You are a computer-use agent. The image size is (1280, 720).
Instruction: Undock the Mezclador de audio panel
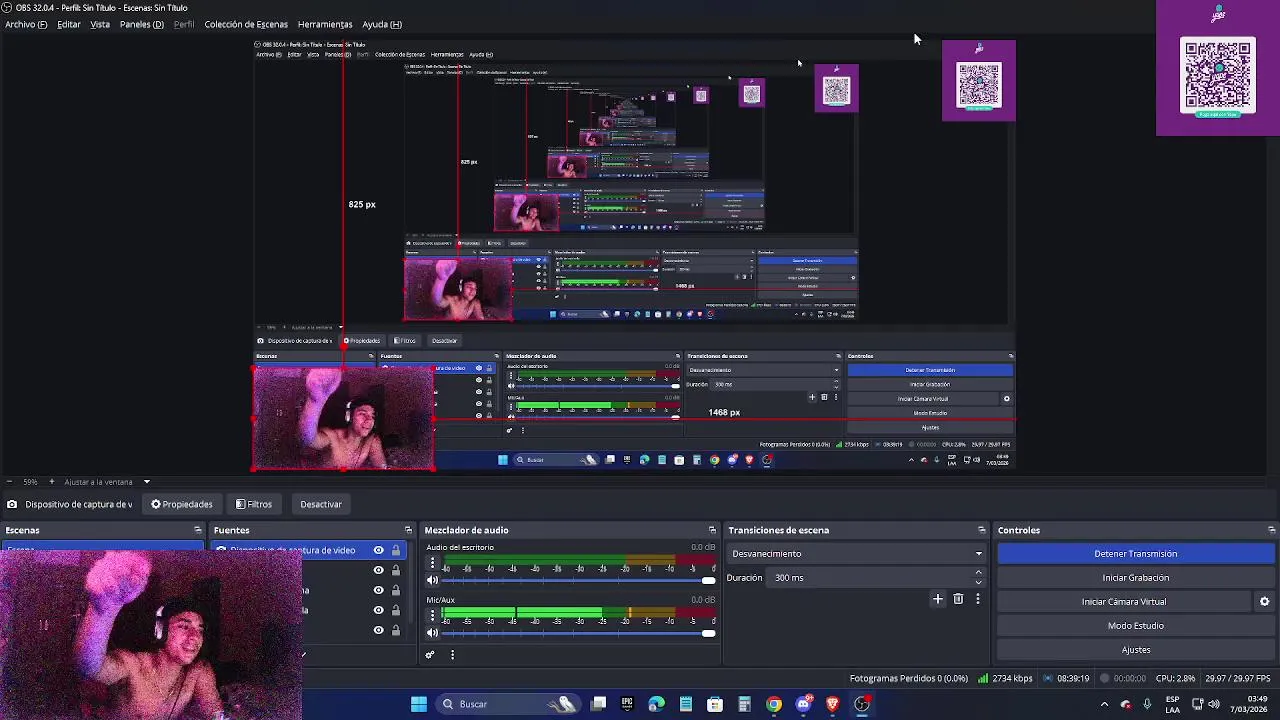pyautogui.click(x=712, y=530)
